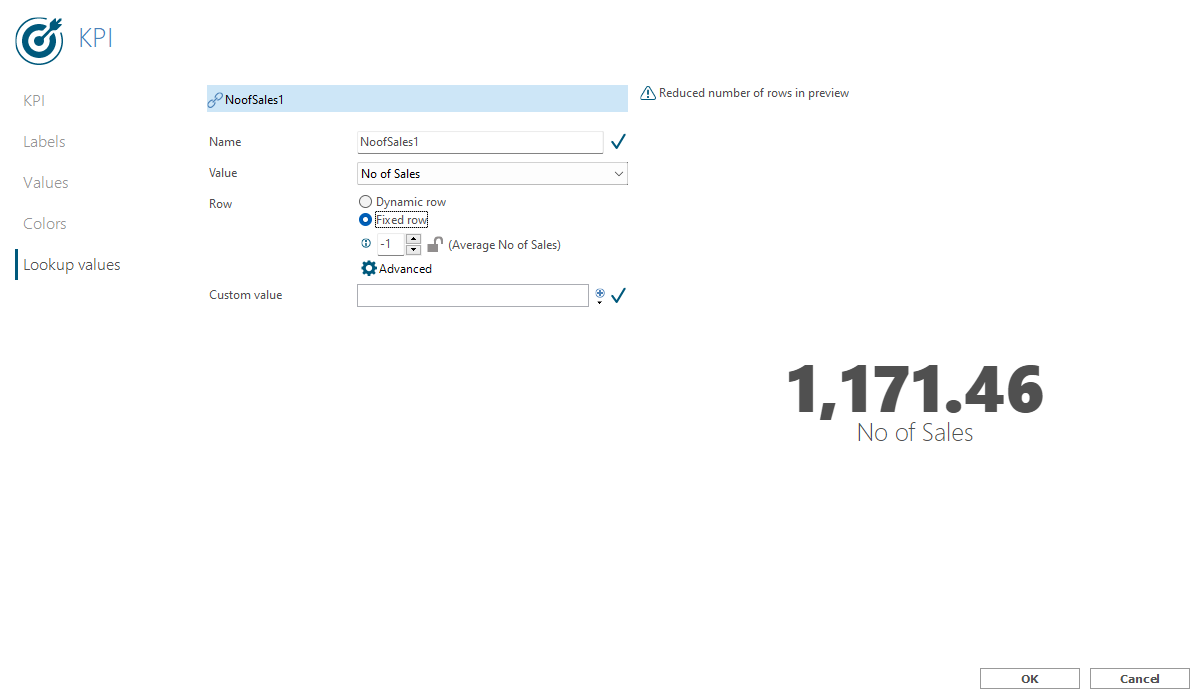Image resolution: width=1200 pixels, height=700 pixels.
Task: Click the KPI target logo icon
Action: point(40,40)
